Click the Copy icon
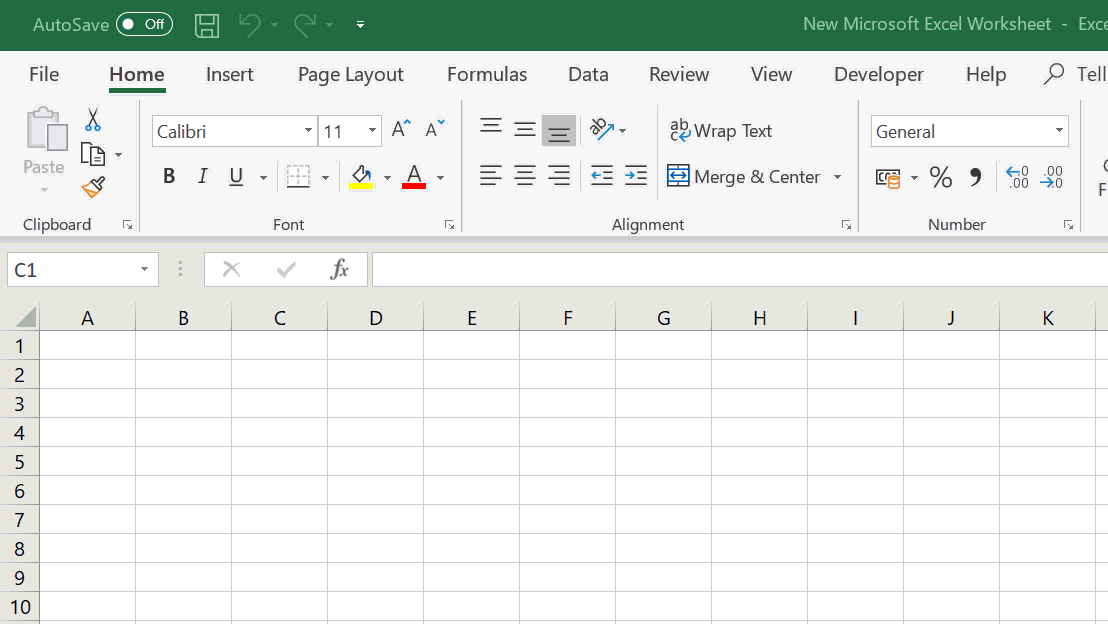 [92, 152]
